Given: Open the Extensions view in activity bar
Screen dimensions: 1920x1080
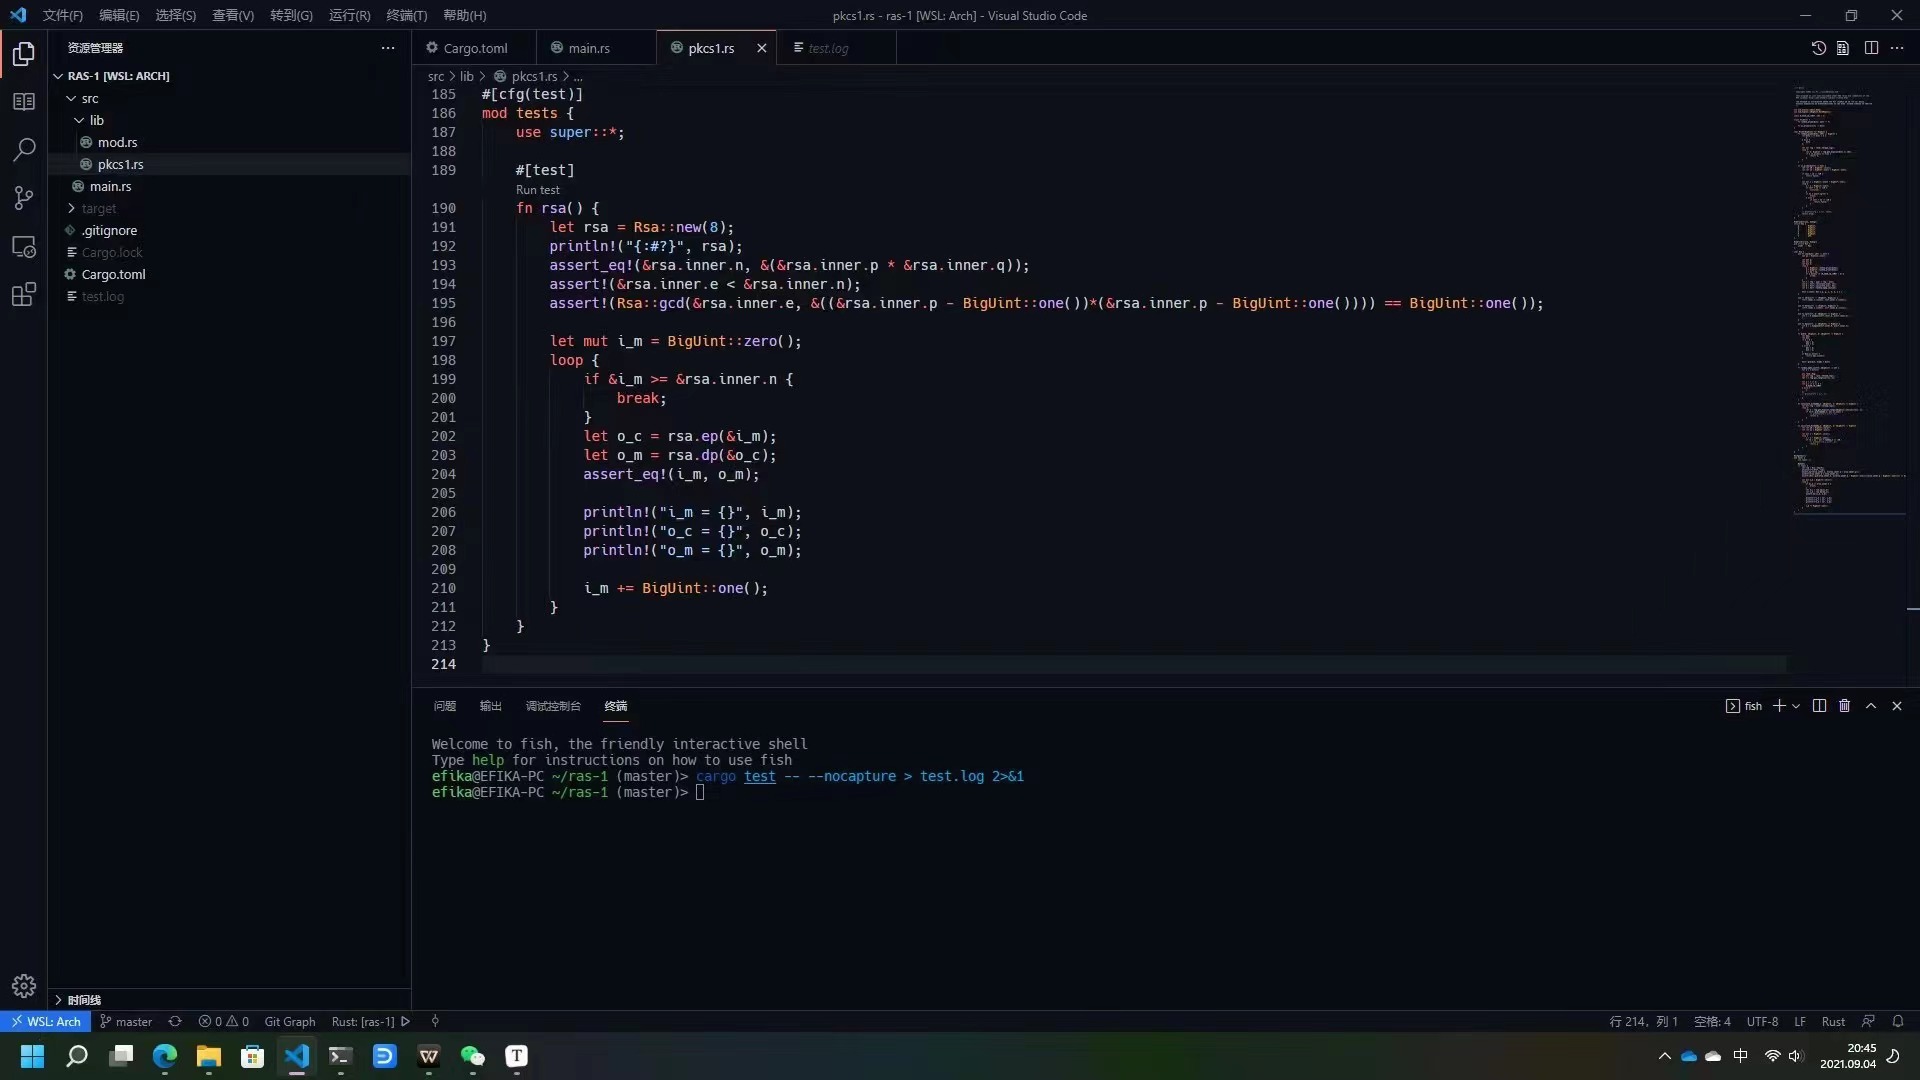Looking at the screenshot, I should click(x=24, y=295).
